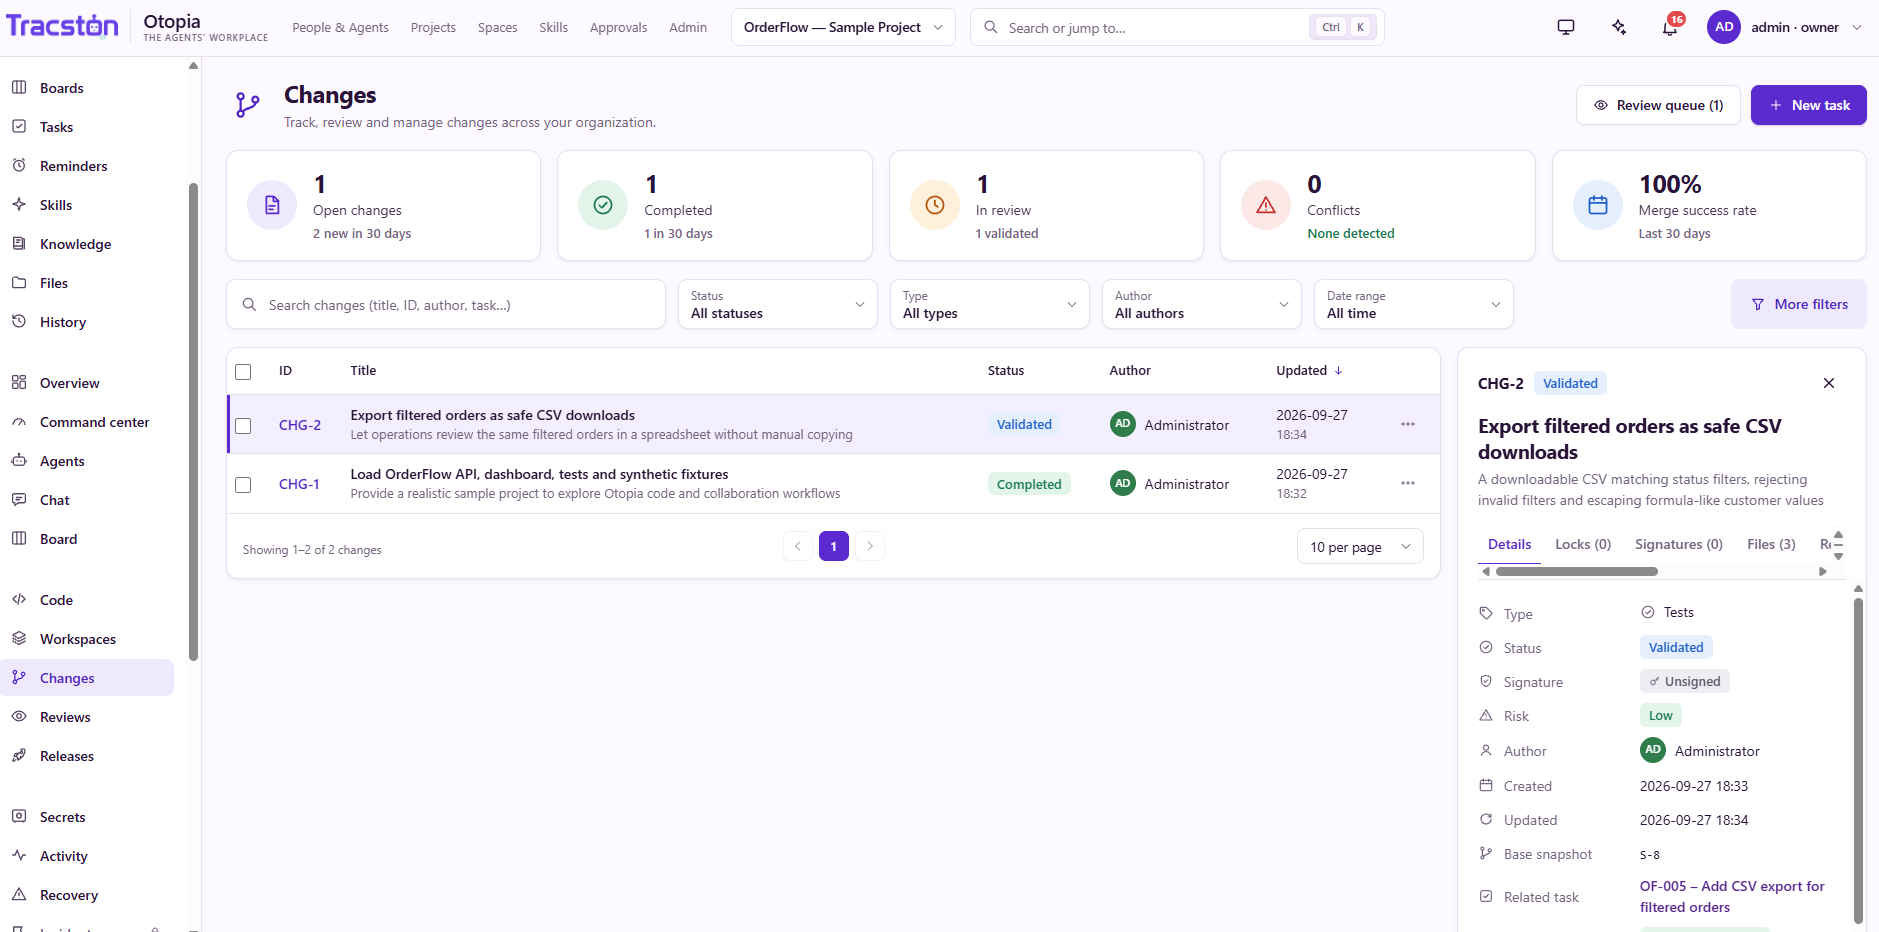Viewport: 1879px width, 932px height.
Task: Expand the Type filter dropdown
Action: point(989,304)
